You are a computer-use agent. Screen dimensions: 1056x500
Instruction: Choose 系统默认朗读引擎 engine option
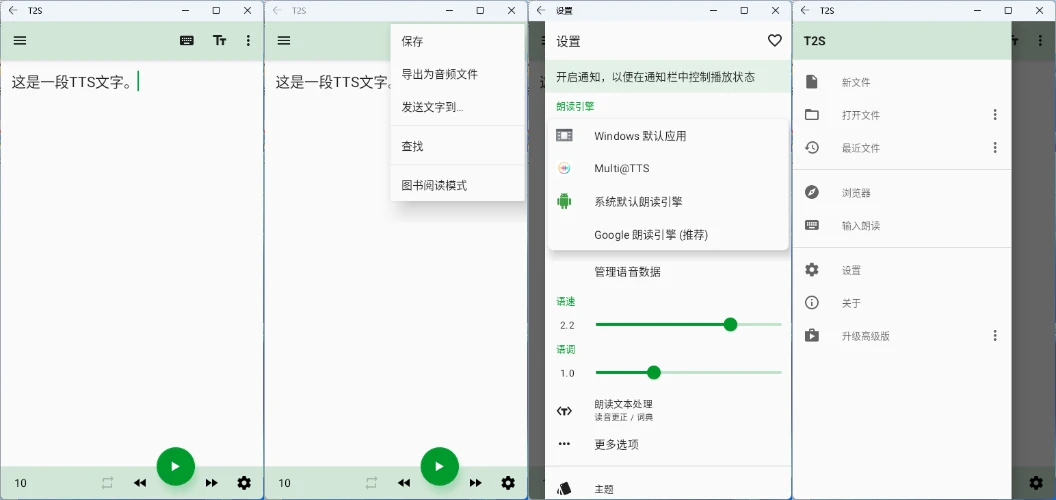pyautogui.click(x=637, y=202)
